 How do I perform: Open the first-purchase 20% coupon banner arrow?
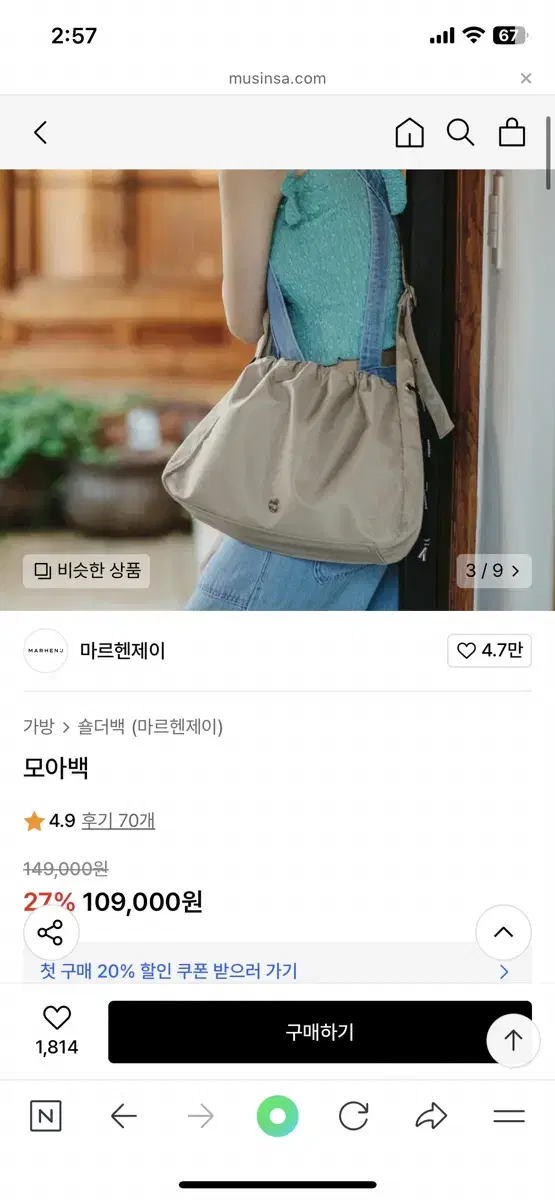point(504,971)
